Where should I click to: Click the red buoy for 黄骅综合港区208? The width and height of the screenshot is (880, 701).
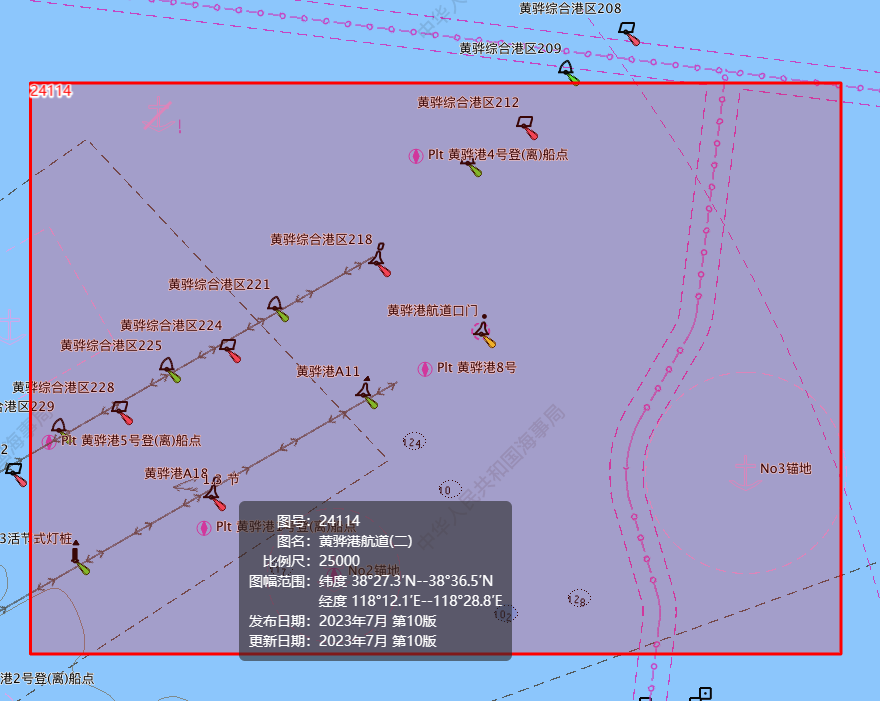629,34
